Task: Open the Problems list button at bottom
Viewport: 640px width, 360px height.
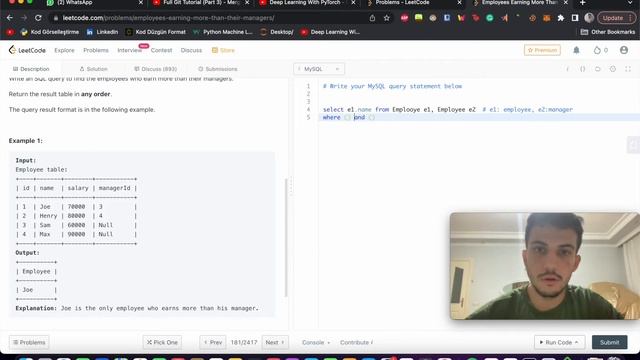Action: tap(29, 342)
